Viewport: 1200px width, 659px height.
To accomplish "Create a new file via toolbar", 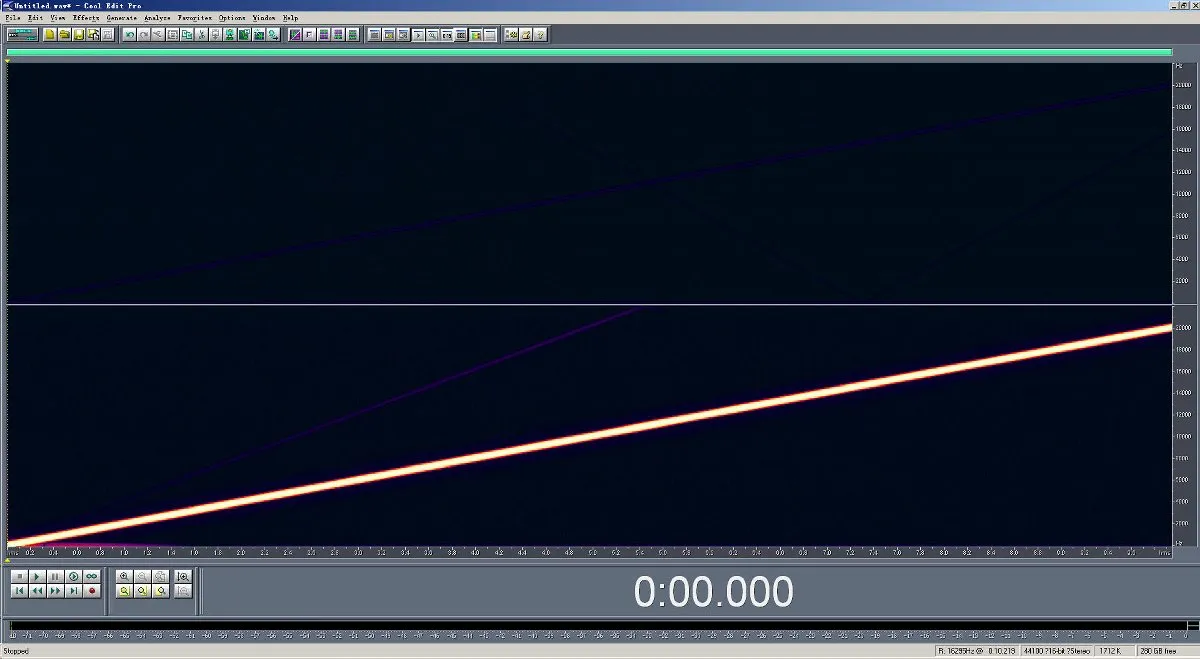I will (x=49, y=35).
